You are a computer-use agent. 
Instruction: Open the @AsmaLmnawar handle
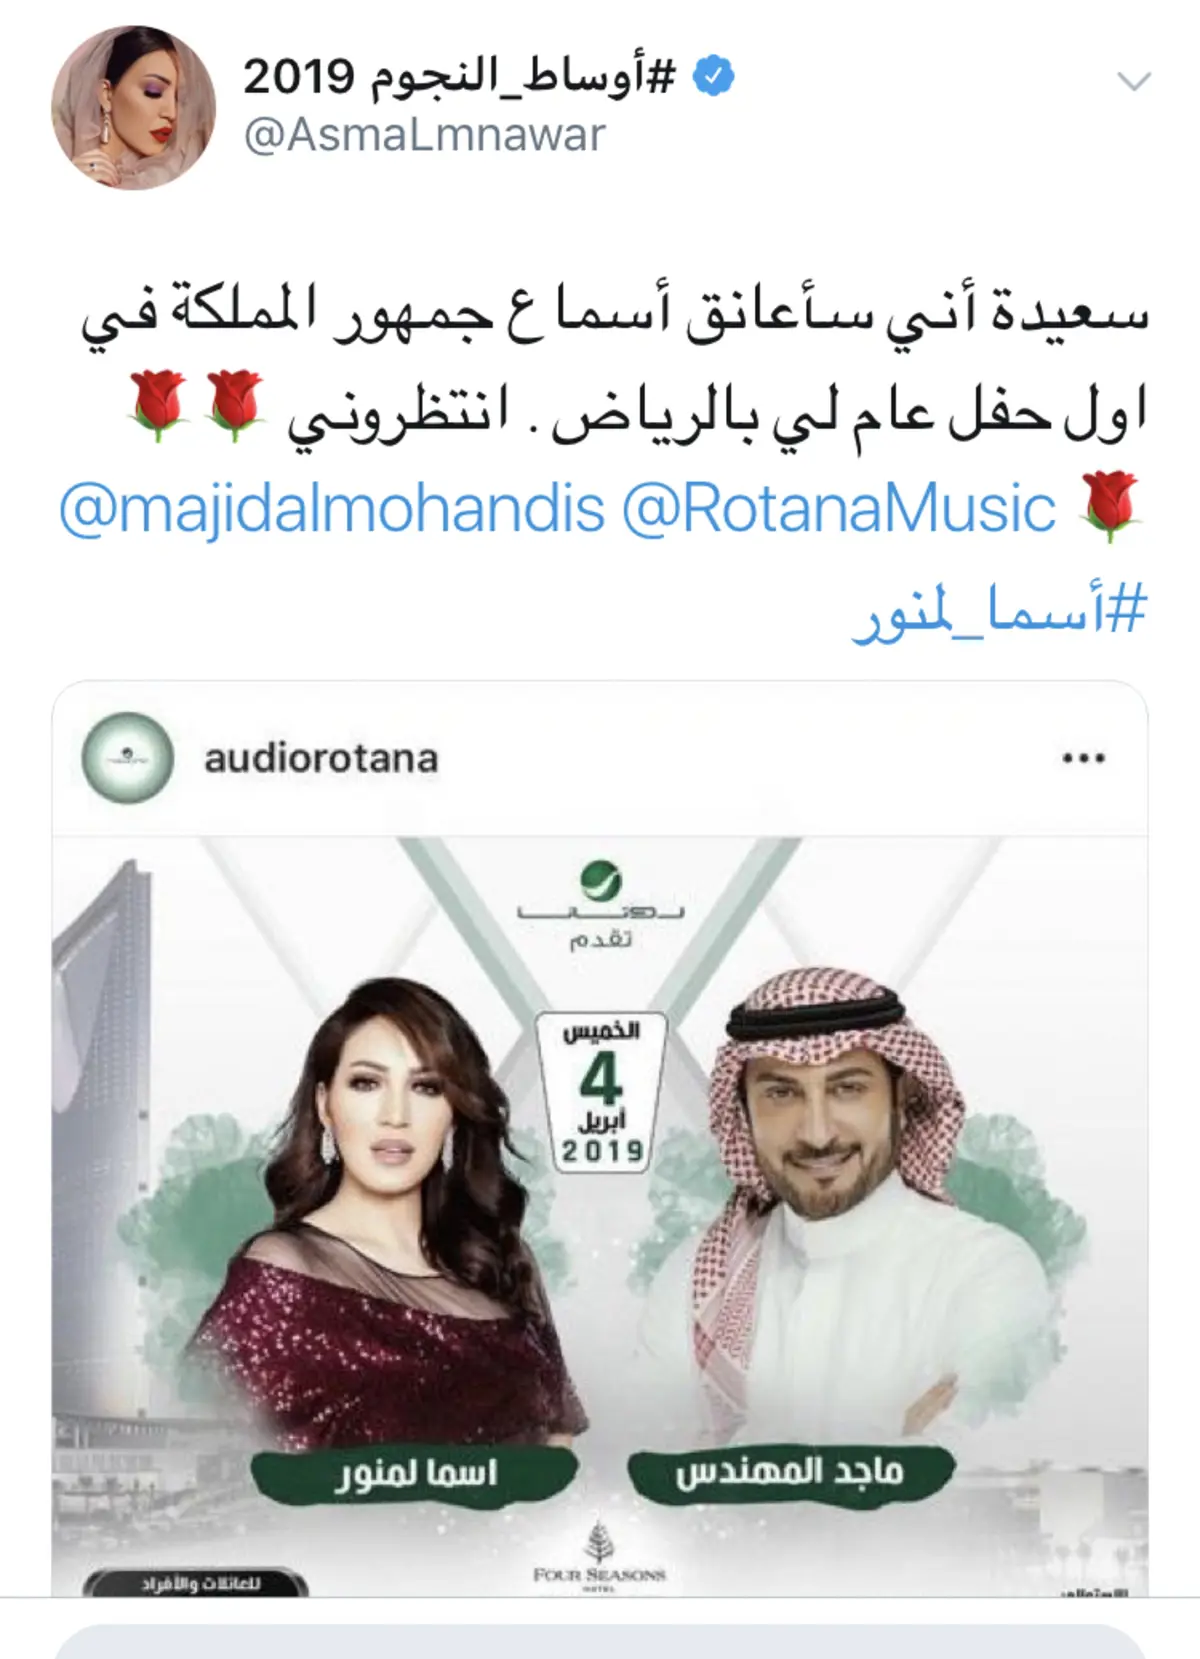[425, 135]
